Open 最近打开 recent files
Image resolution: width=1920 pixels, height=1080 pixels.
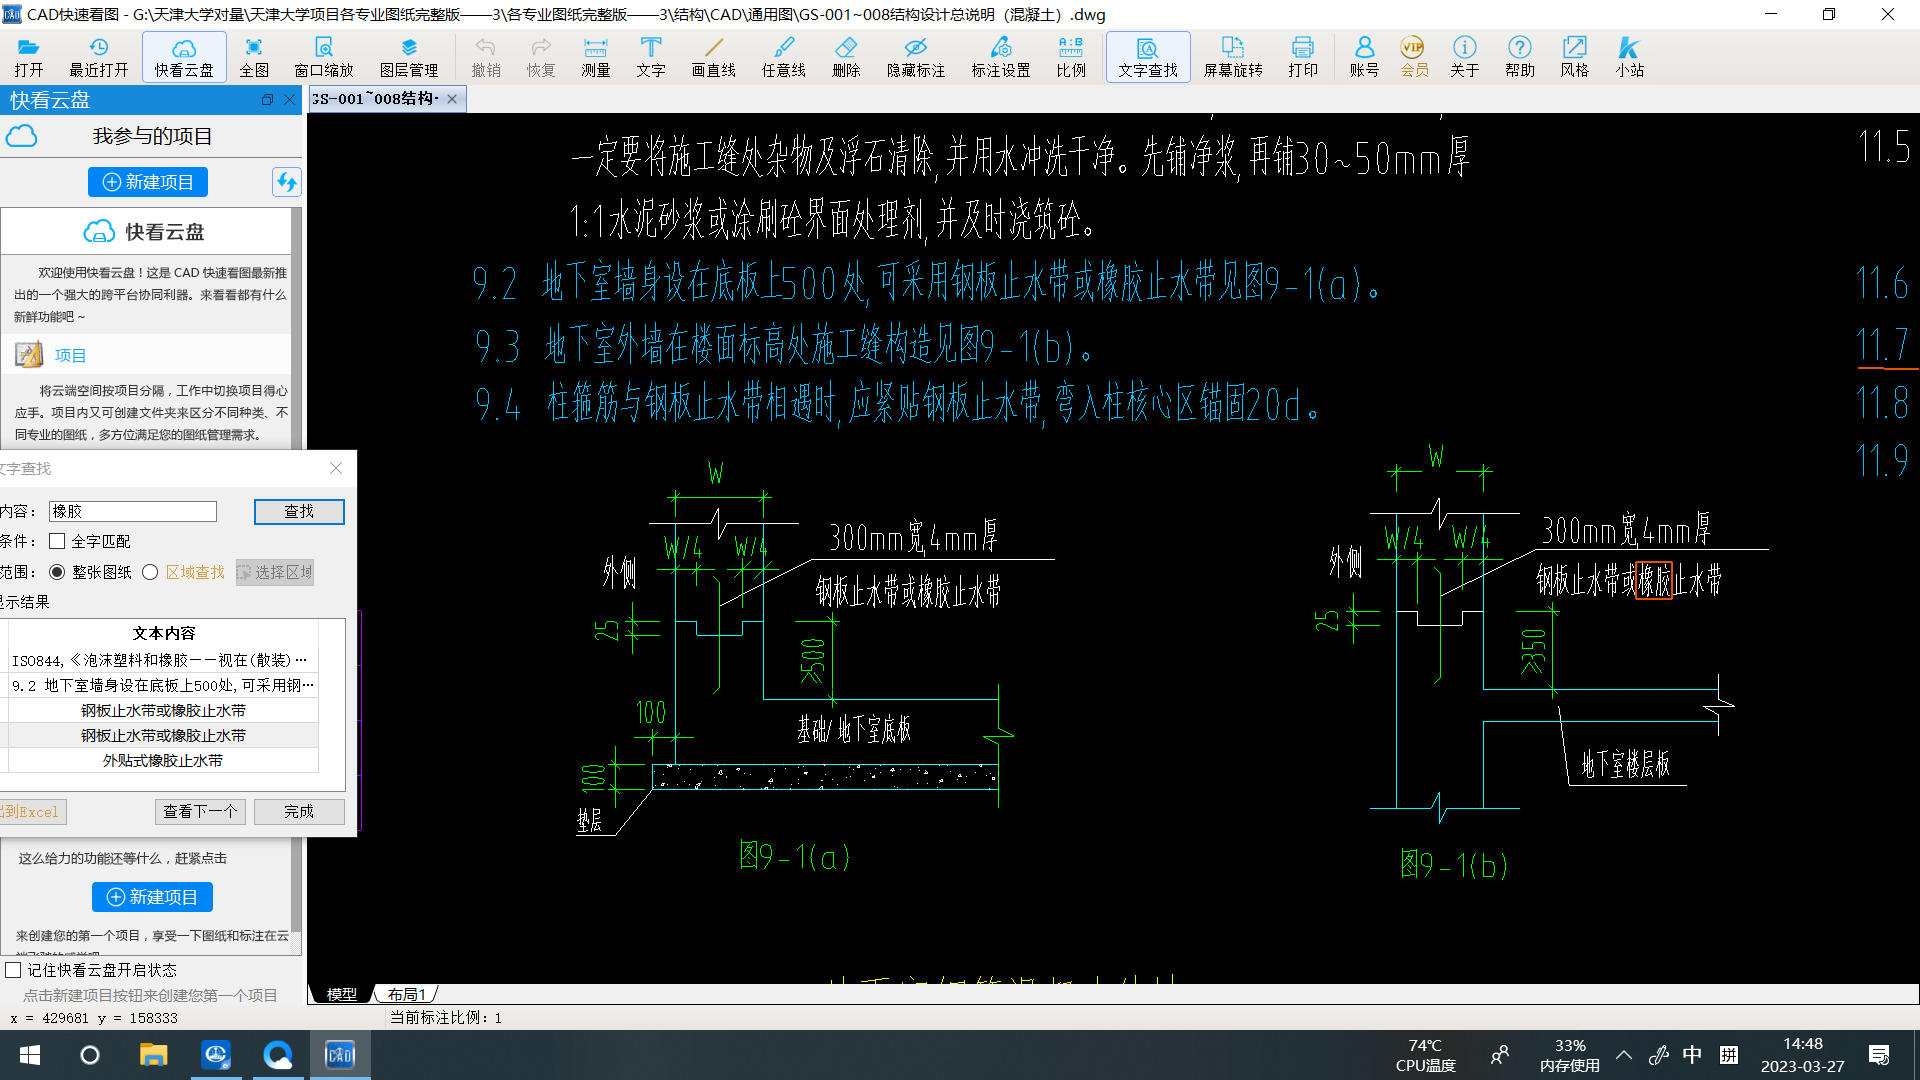click(x=98, y=57)
